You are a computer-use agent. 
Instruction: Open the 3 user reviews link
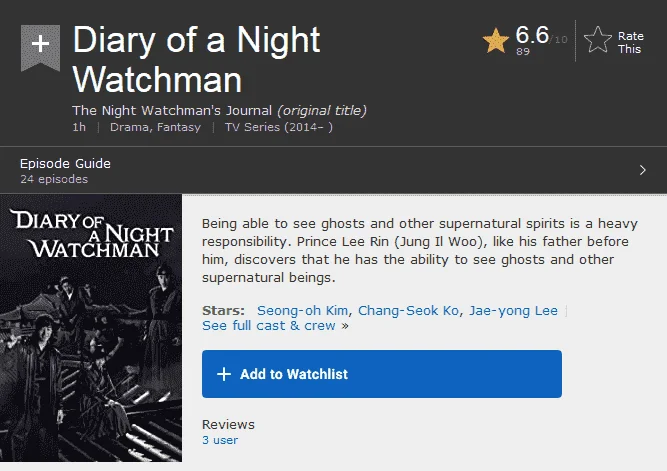pyautogui.click(x=220, y=440)
